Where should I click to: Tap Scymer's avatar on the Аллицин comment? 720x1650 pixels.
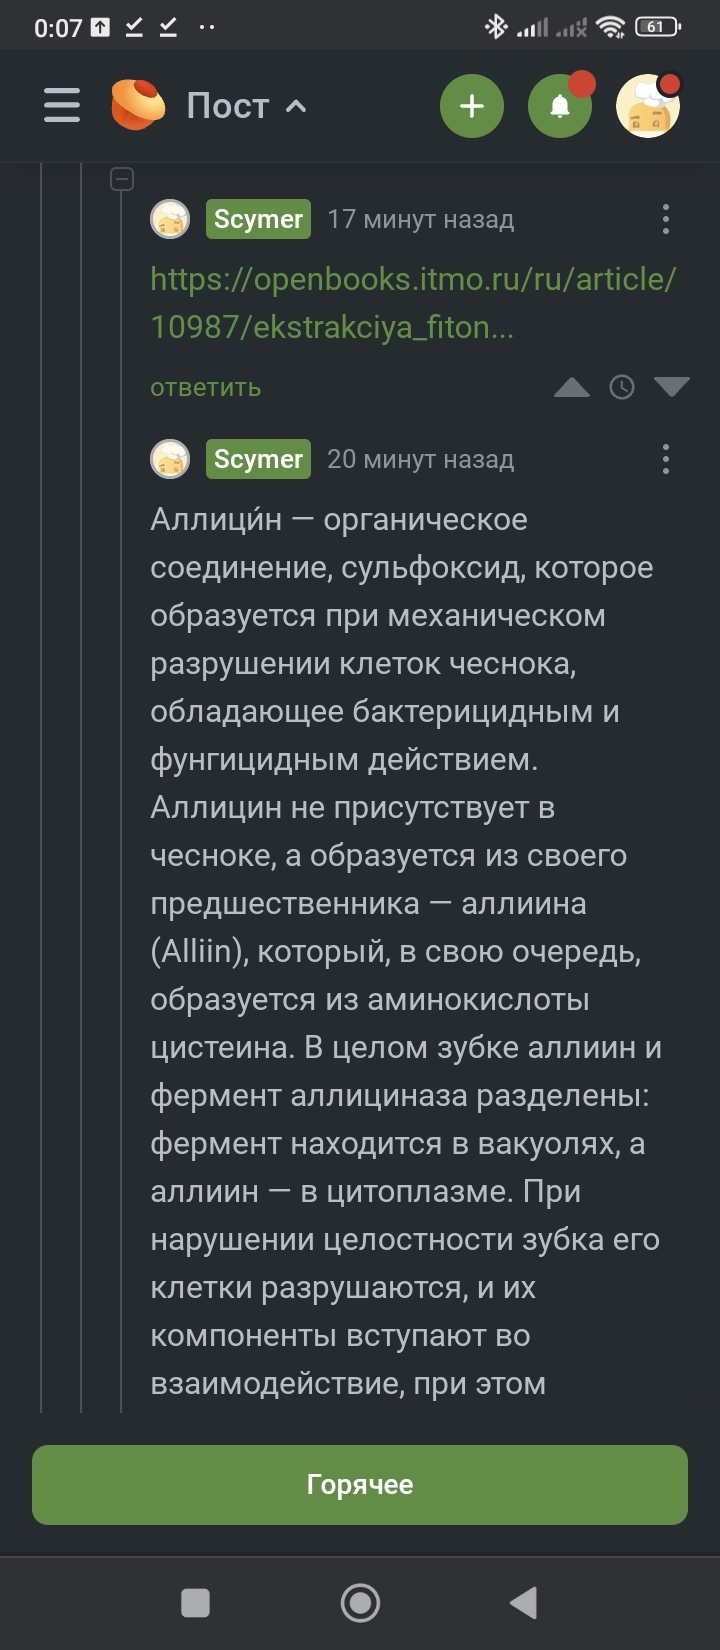[x=170, y=459]
